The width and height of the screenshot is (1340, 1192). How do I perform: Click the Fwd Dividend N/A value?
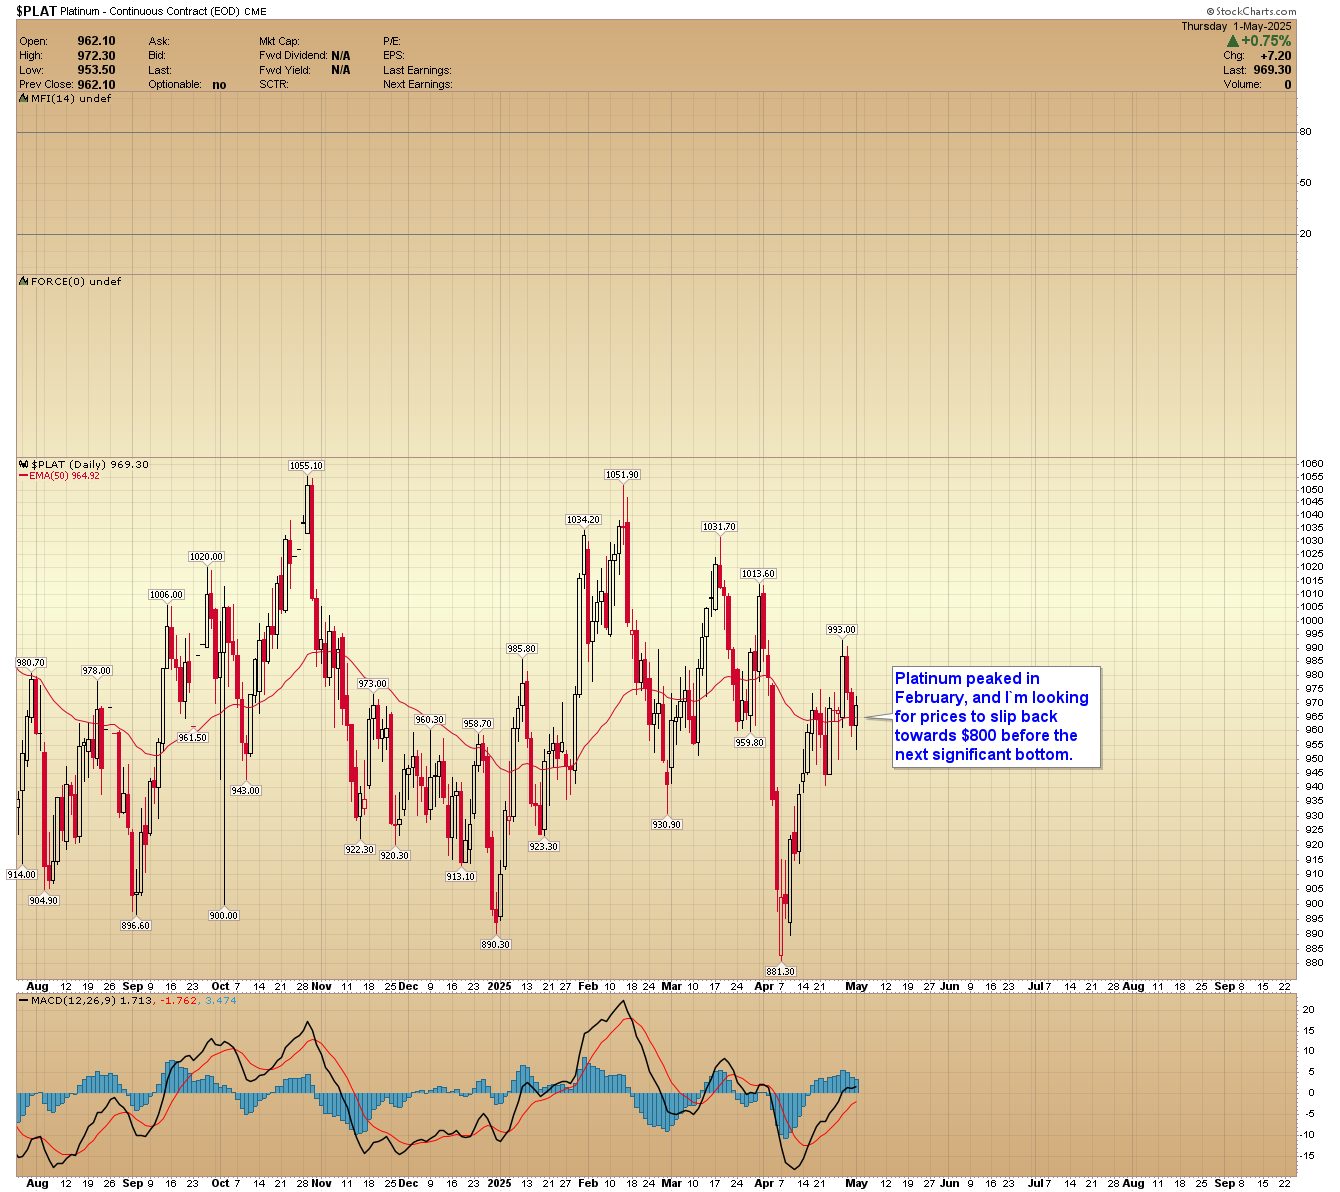click(x=341, y=56)
